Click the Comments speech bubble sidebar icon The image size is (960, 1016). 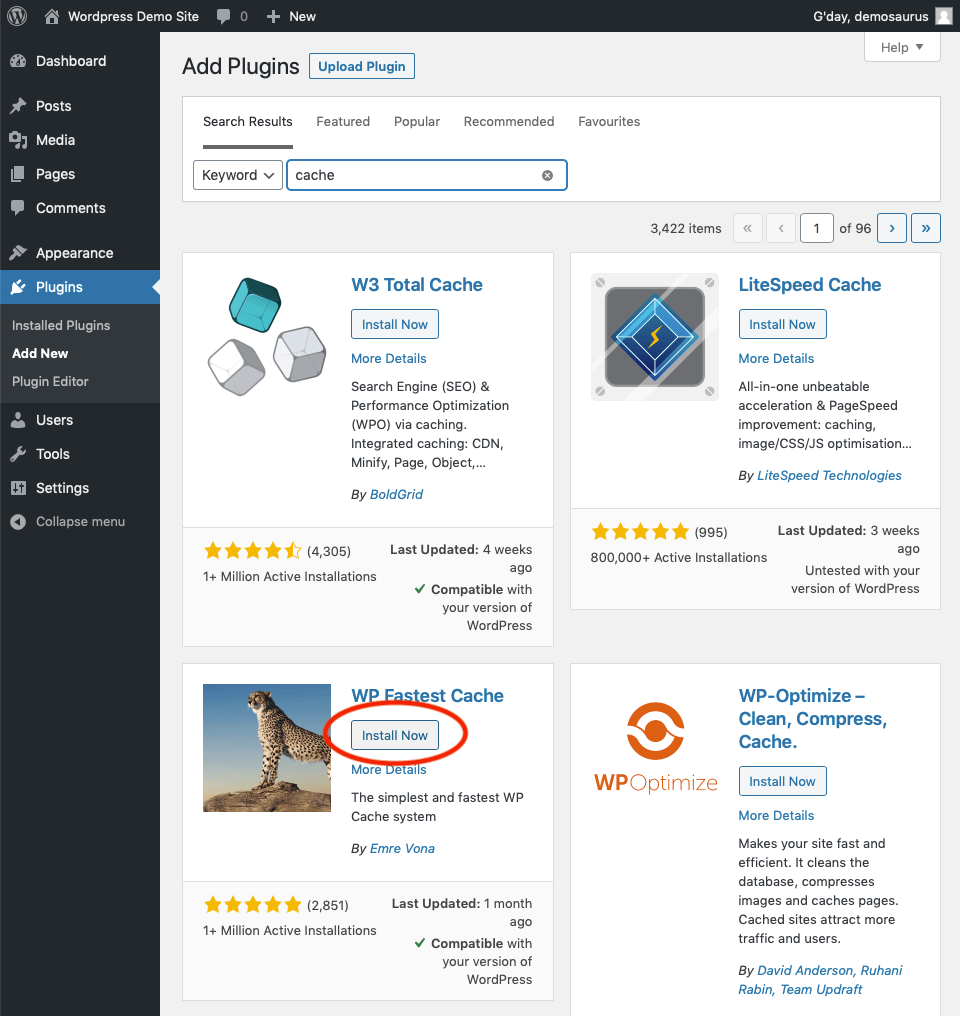click(x=18, y=208)
